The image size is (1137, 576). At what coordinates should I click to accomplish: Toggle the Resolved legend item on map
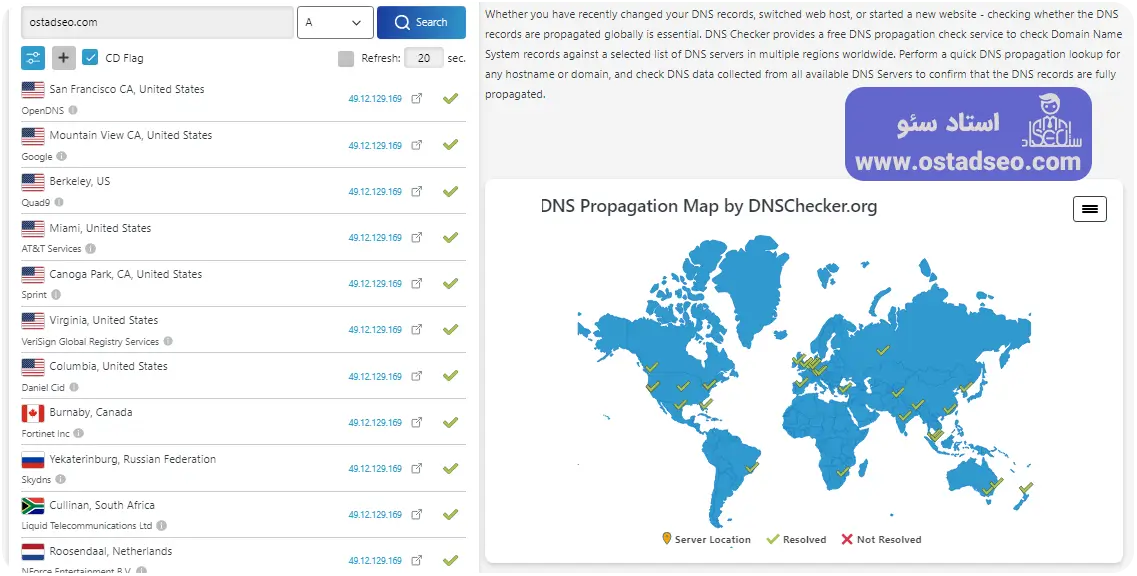pos(797,540)
